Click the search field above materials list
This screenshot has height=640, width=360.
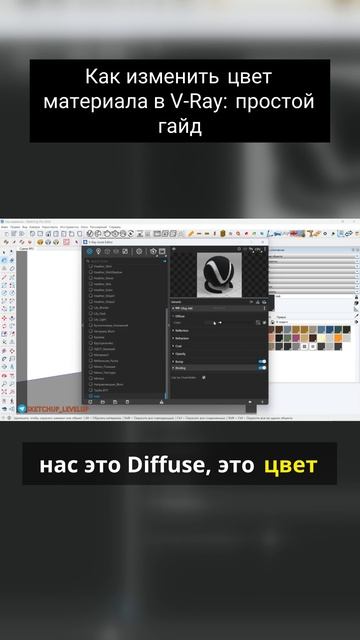(124, 261)
